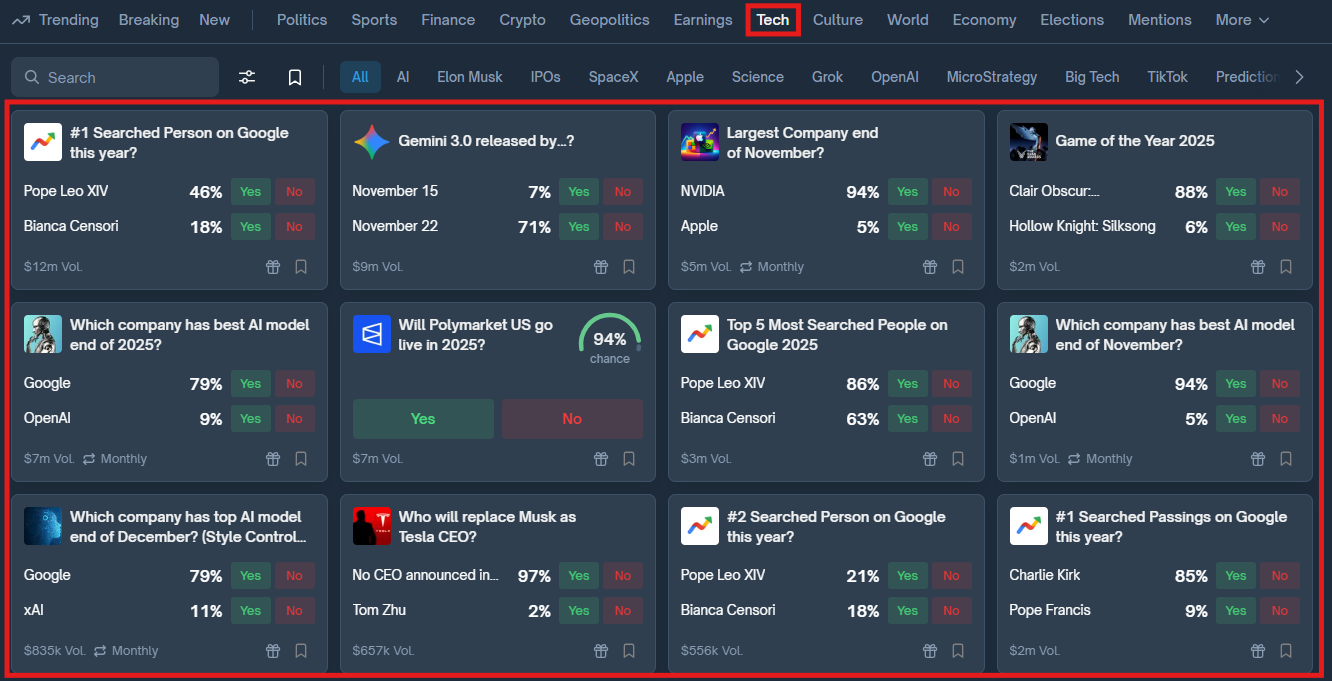Click the gift icon on the Tesla CEO card
This screenshot has width=1332, height=681.
coord(600,650)
